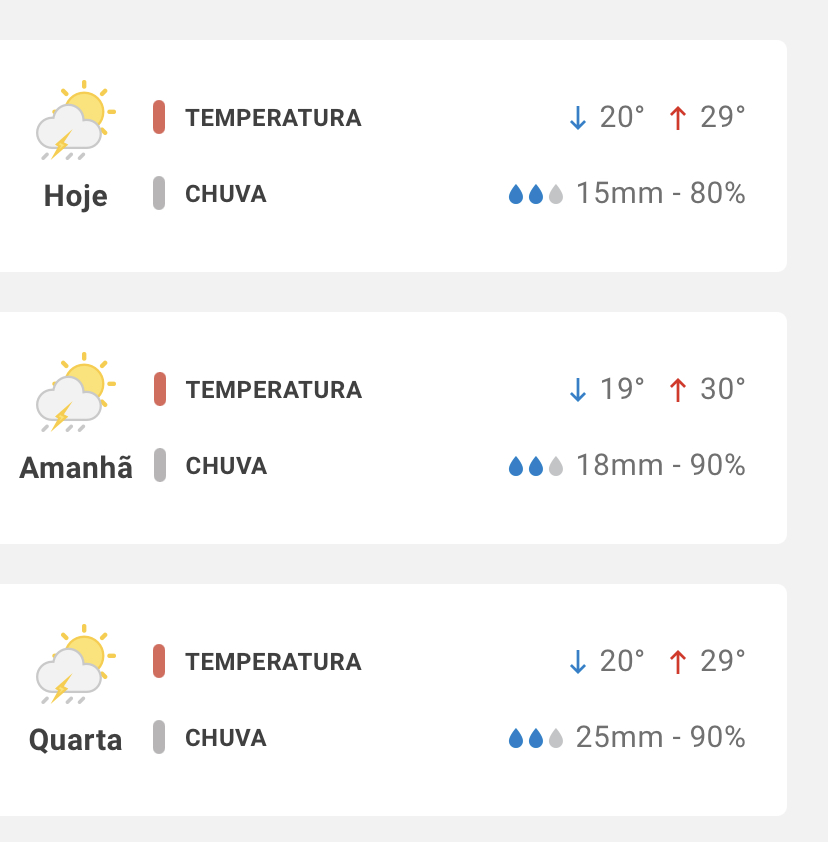Select the Hoje day label

coord(76,196)
